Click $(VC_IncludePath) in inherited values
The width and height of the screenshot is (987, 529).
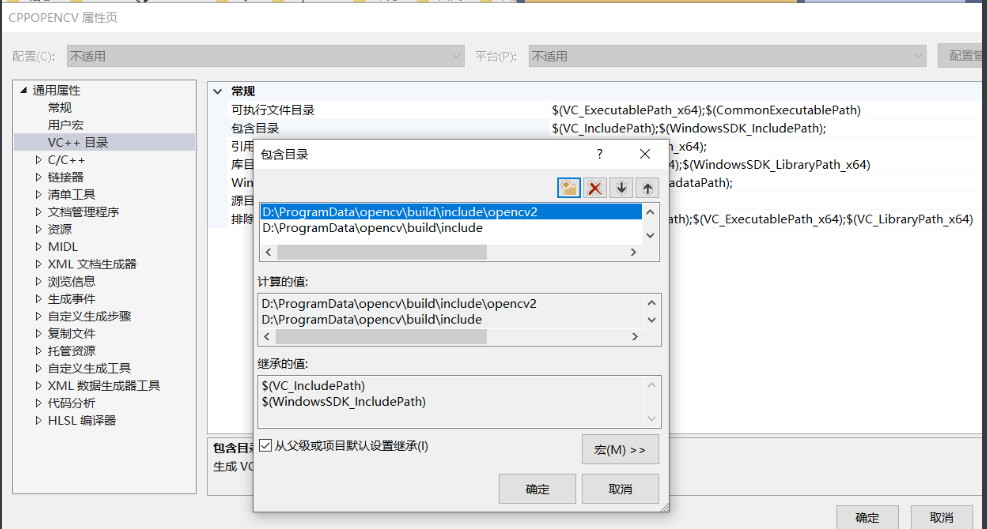pyautogui.click(x=313, y=385)
